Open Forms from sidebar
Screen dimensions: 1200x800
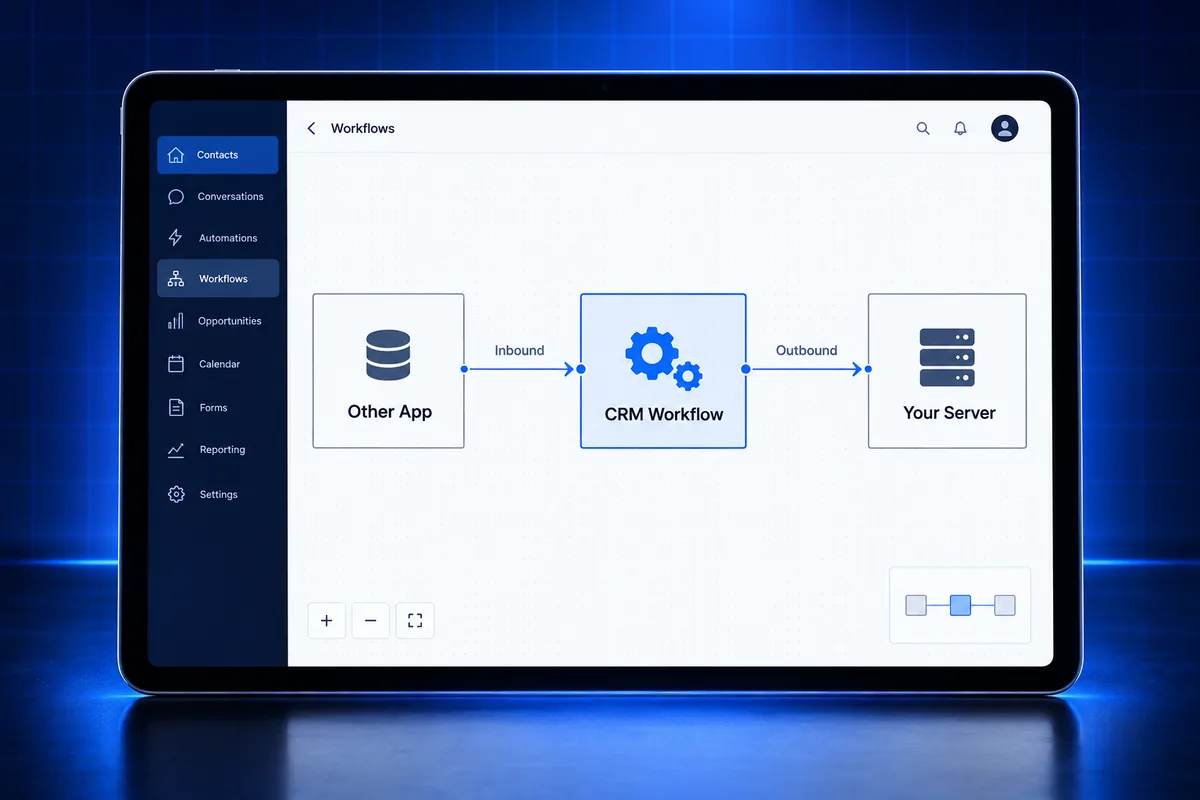(218, 407)
